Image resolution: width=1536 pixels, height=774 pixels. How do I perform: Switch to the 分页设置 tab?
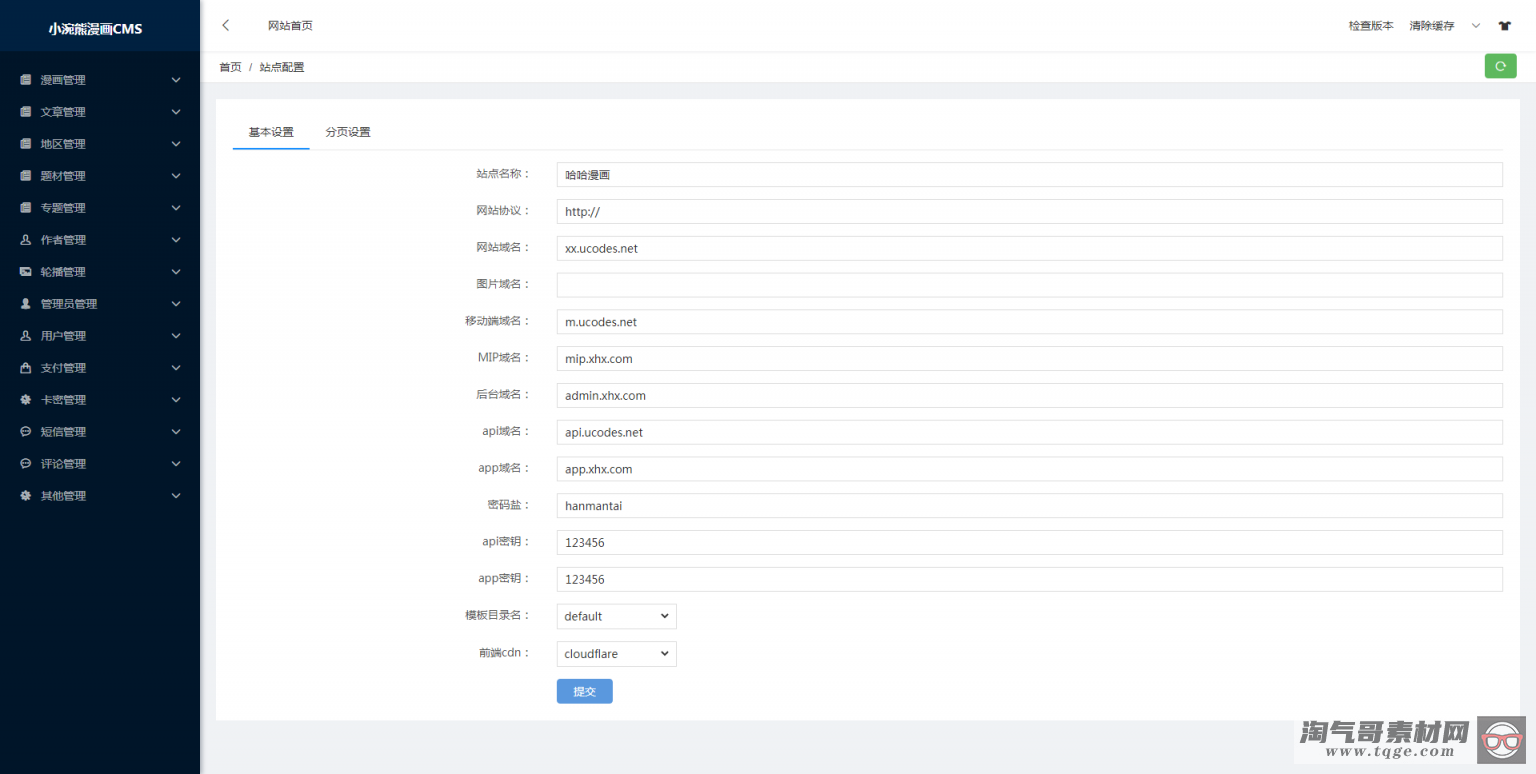coord(348,132)
